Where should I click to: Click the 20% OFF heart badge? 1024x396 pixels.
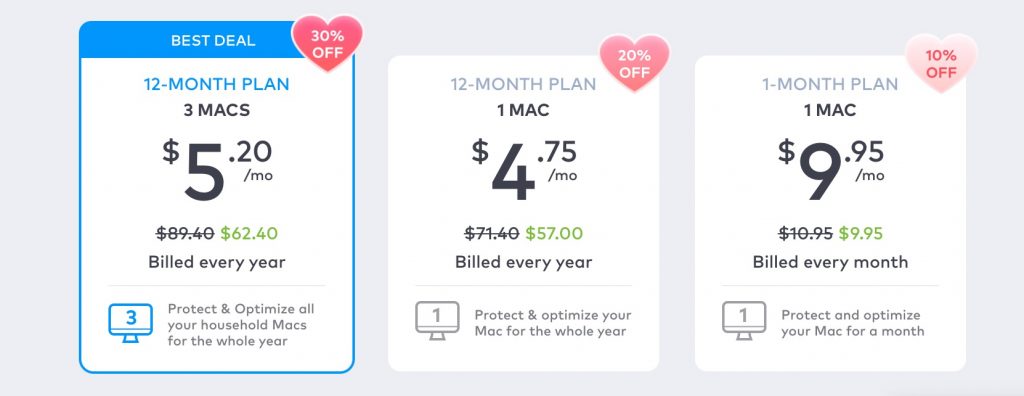point(635,63)
